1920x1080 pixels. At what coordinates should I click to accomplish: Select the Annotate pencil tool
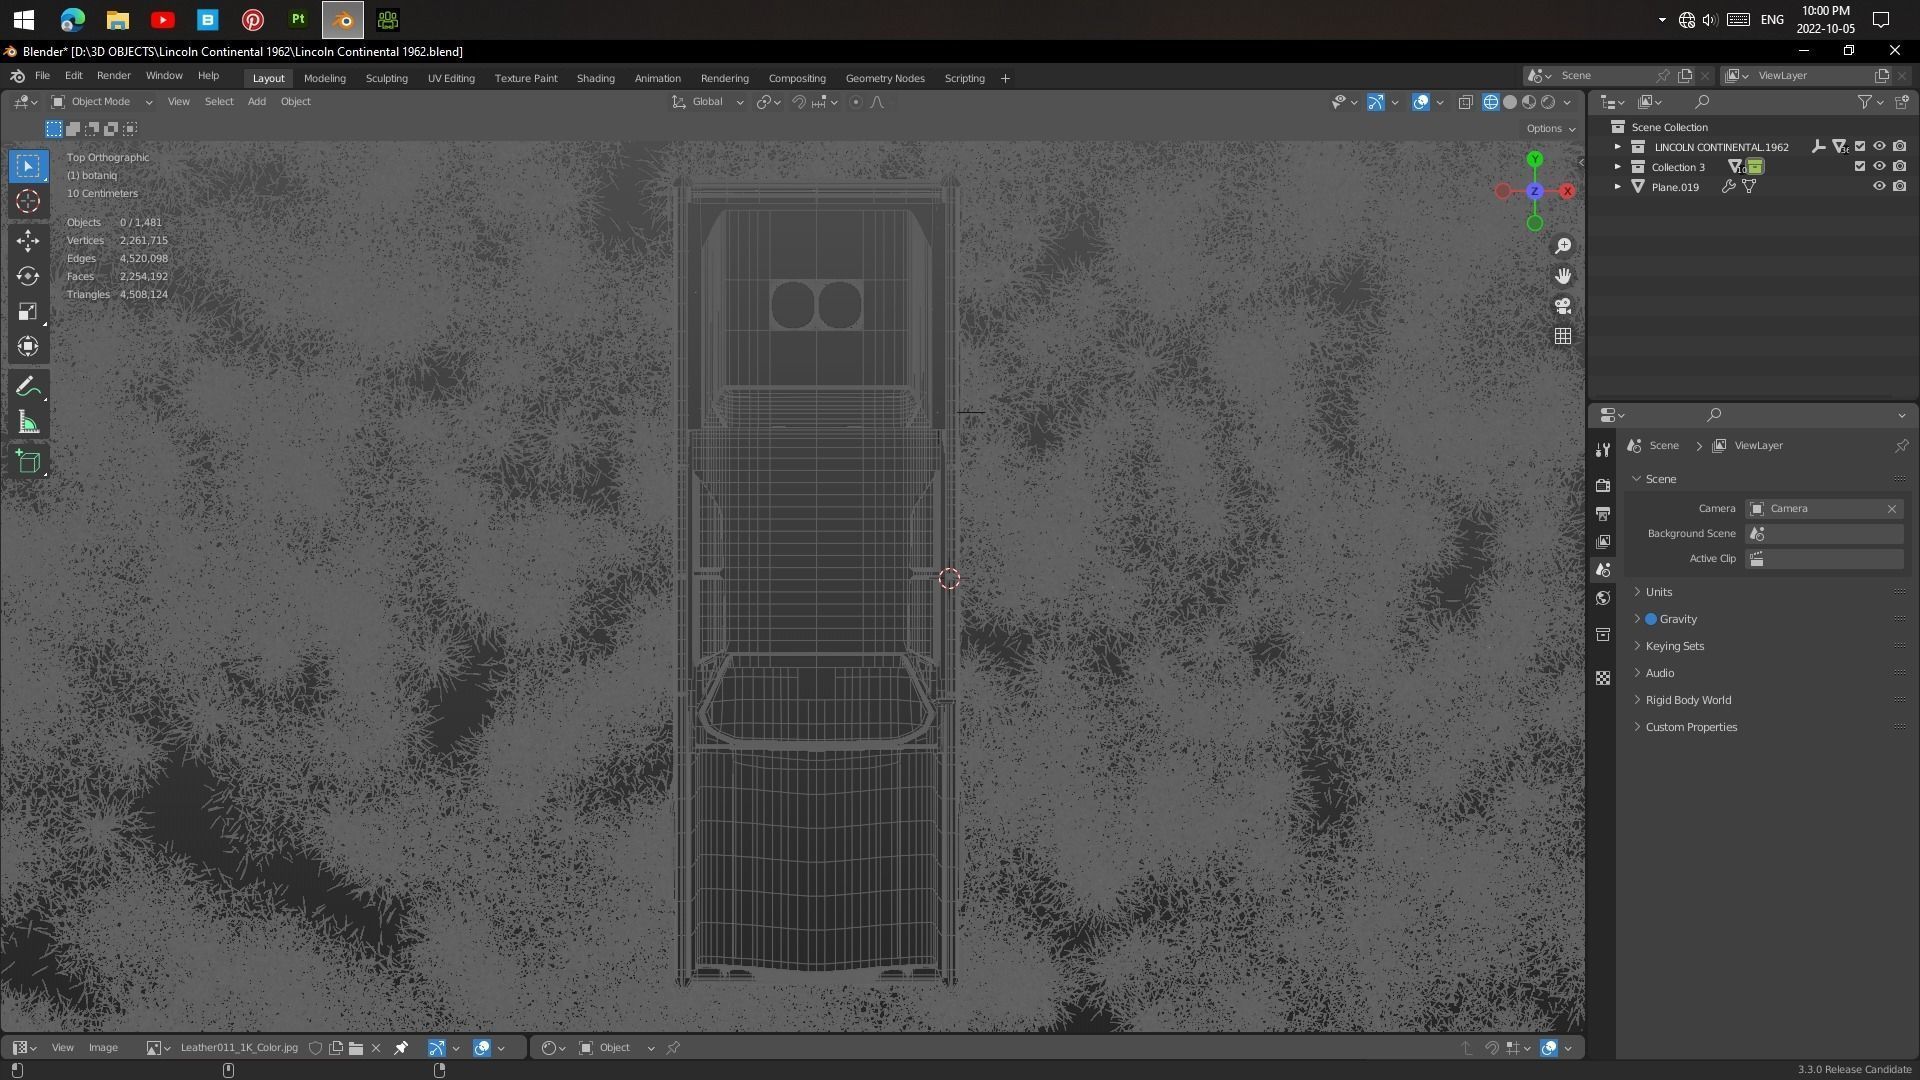[x=28, y=387]
